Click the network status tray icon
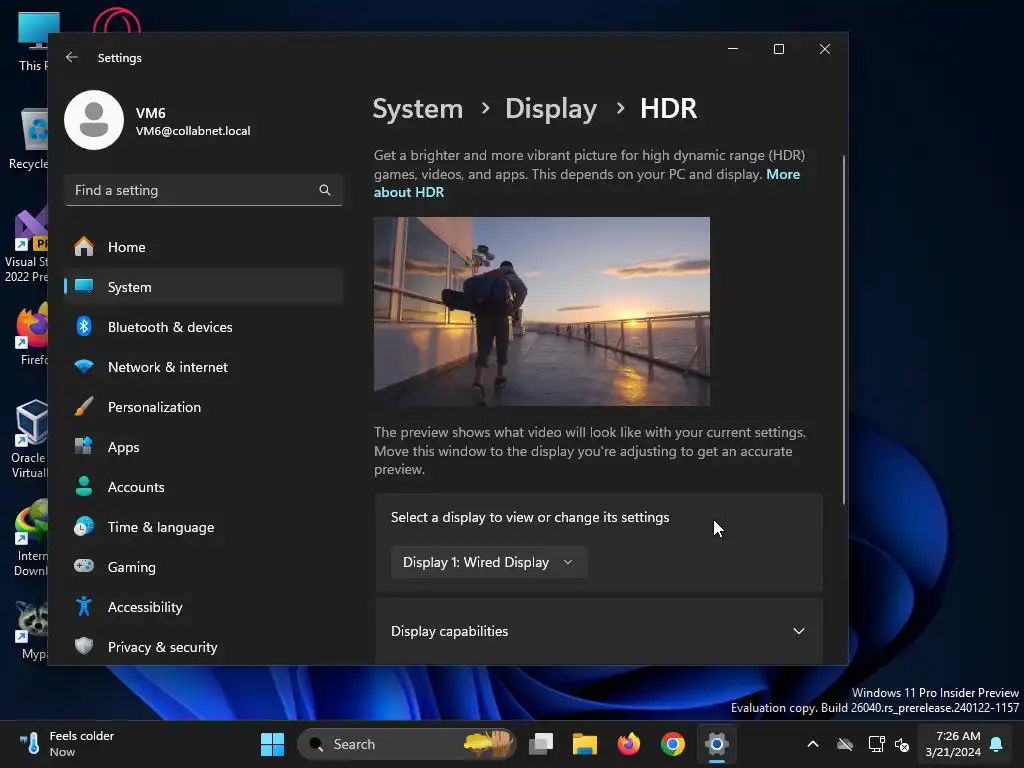 click(876, 744)
